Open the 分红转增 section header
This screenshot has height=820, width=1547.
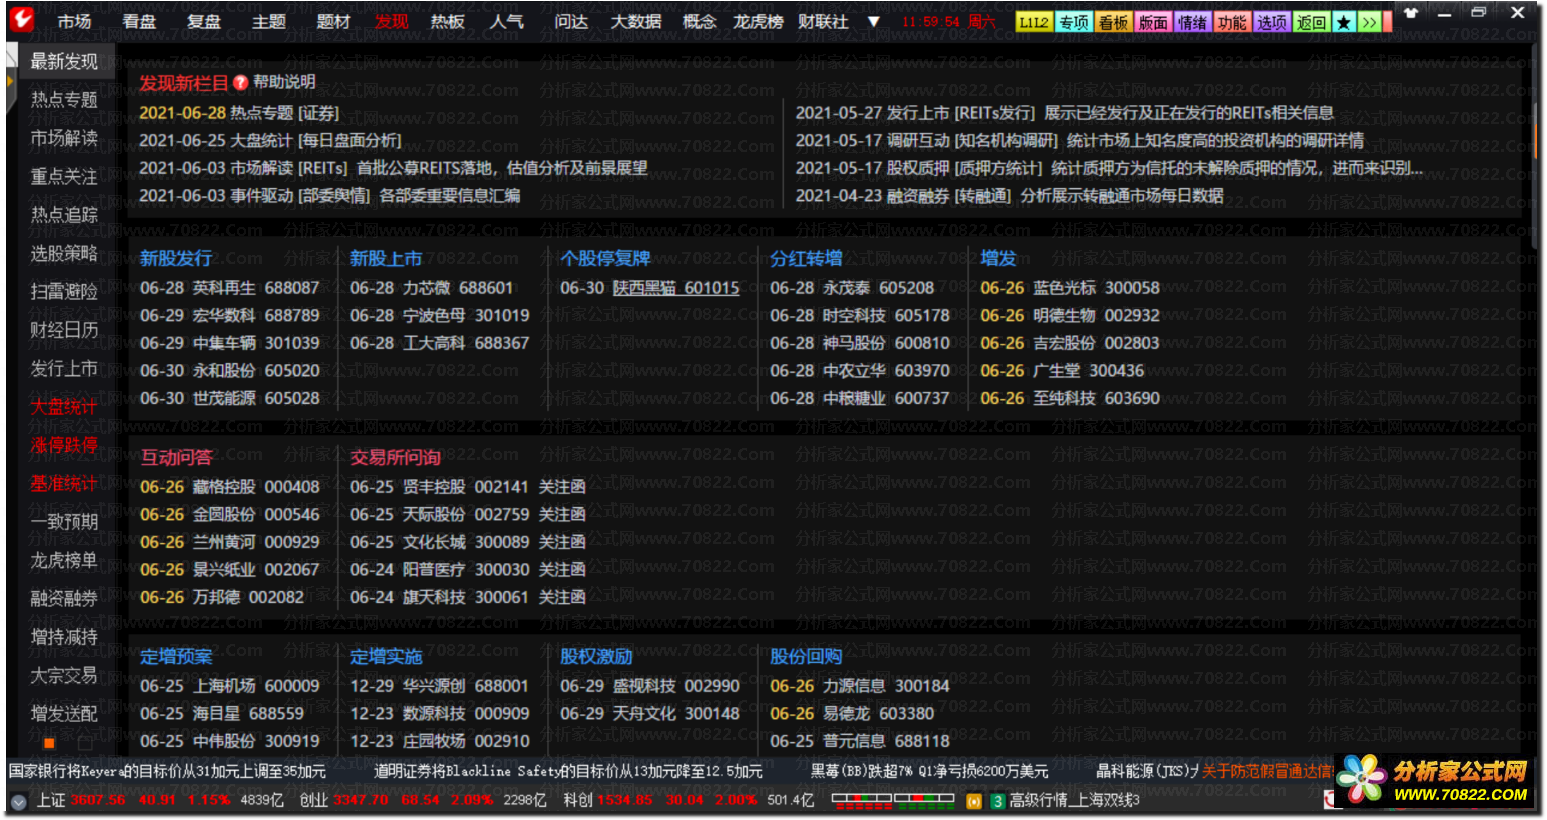tap(806, 258)
